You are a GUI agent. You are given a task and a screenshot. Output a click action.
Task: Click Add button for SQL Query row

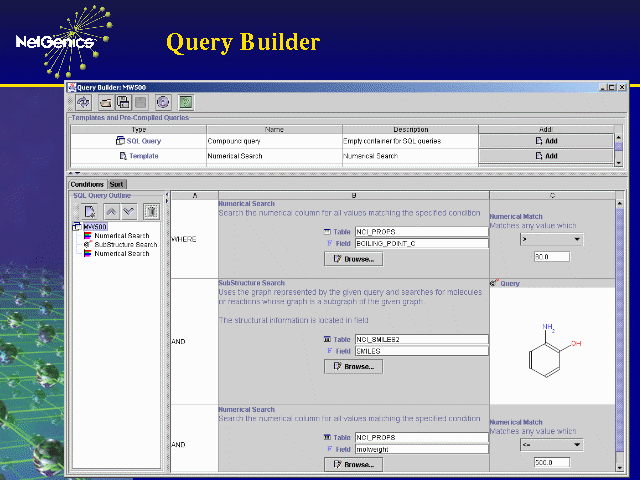(x=546, y=141)
